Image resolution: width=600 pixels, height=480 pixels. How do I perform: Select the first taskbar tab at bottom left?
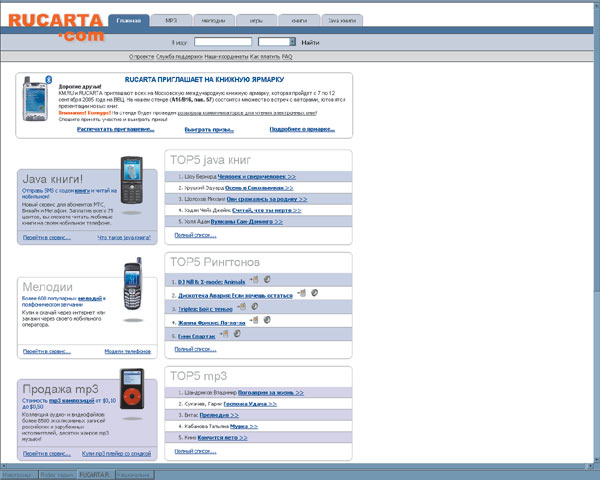click(x=19, y=475)
